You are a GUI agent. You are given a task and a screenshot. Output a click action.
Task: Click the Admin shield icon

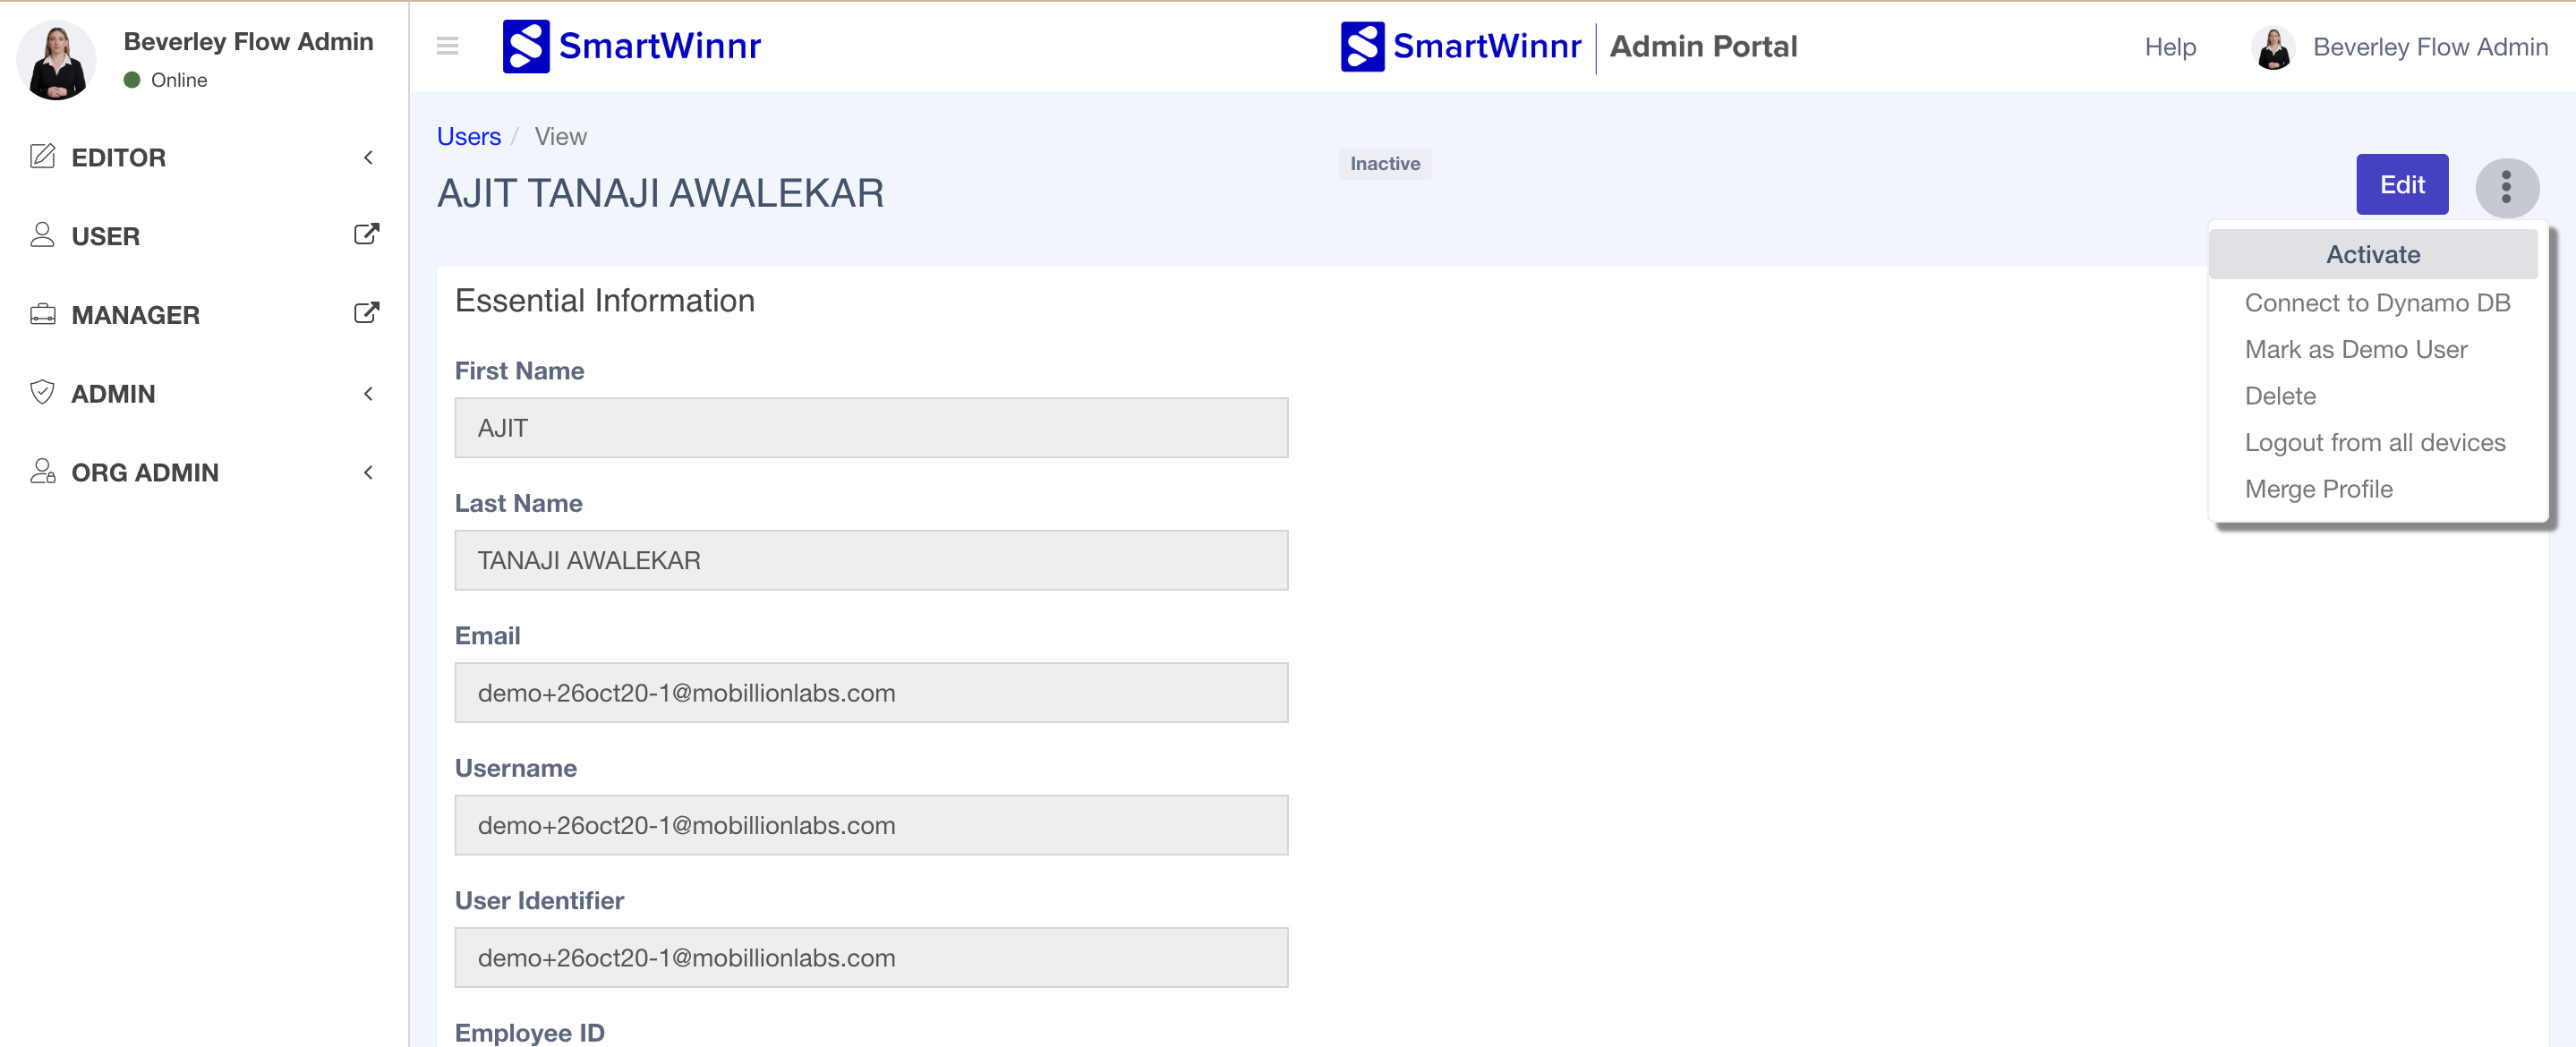coord(42,392)
